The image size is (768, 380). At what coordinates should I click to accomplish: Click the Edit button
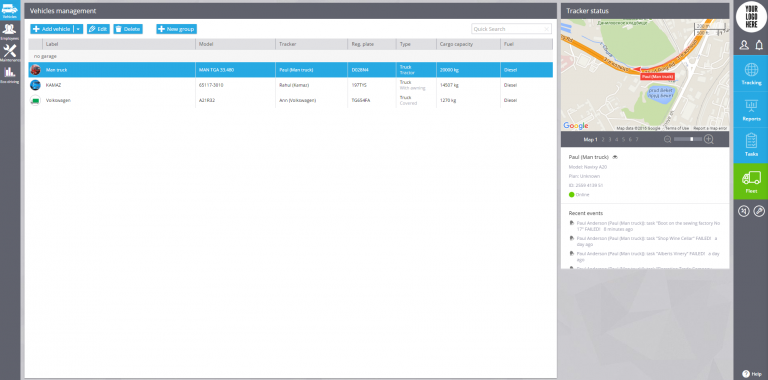98,29
